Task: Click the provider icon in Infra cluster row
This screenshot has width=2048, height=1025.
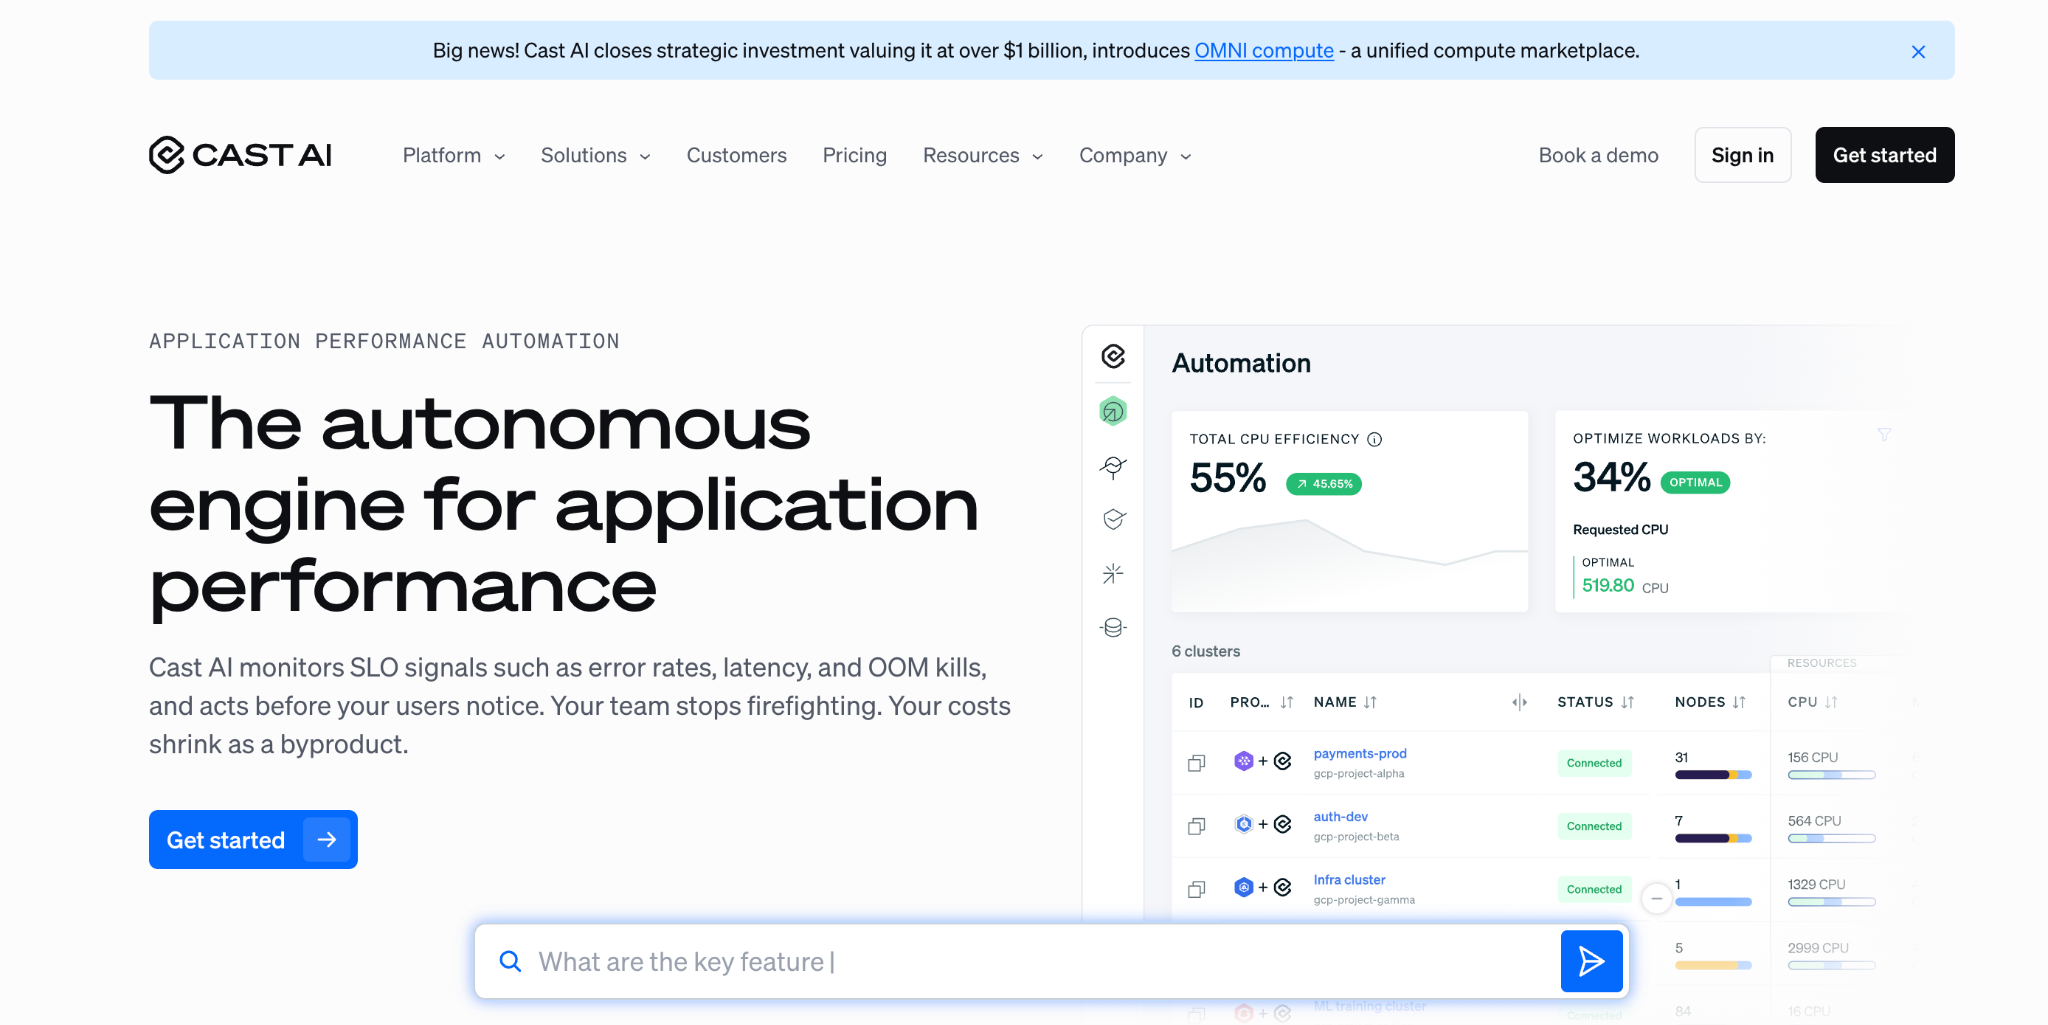Action: (x=1244, y=887)
